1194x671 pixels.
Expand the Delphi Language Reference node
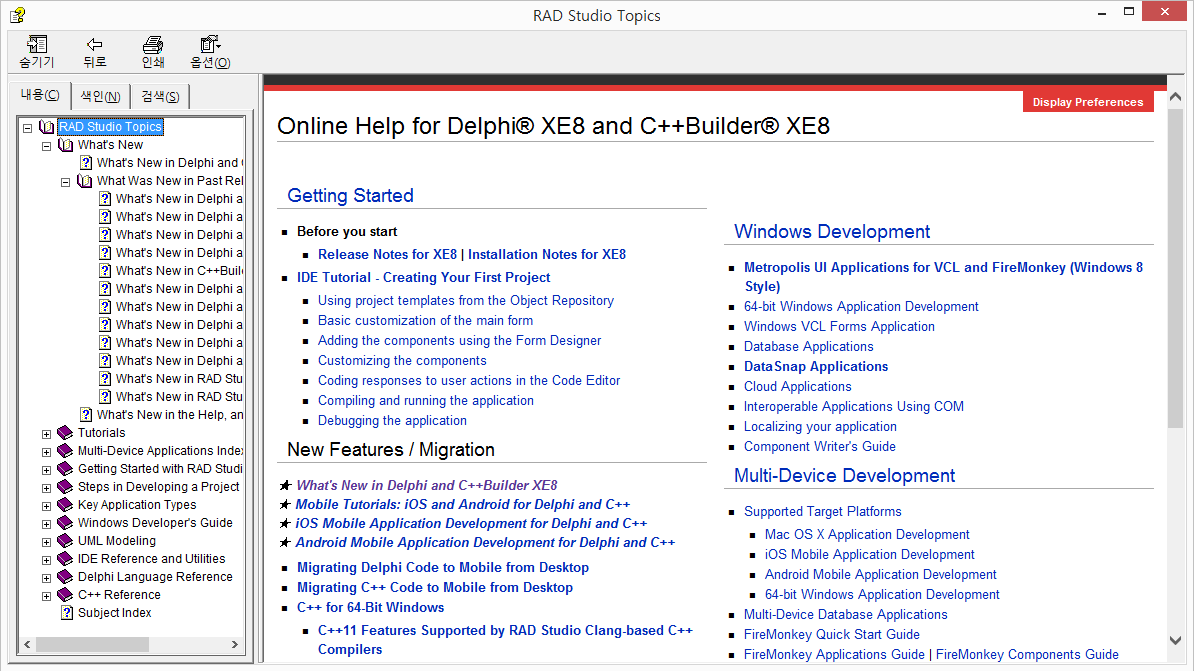coord(46,578)
